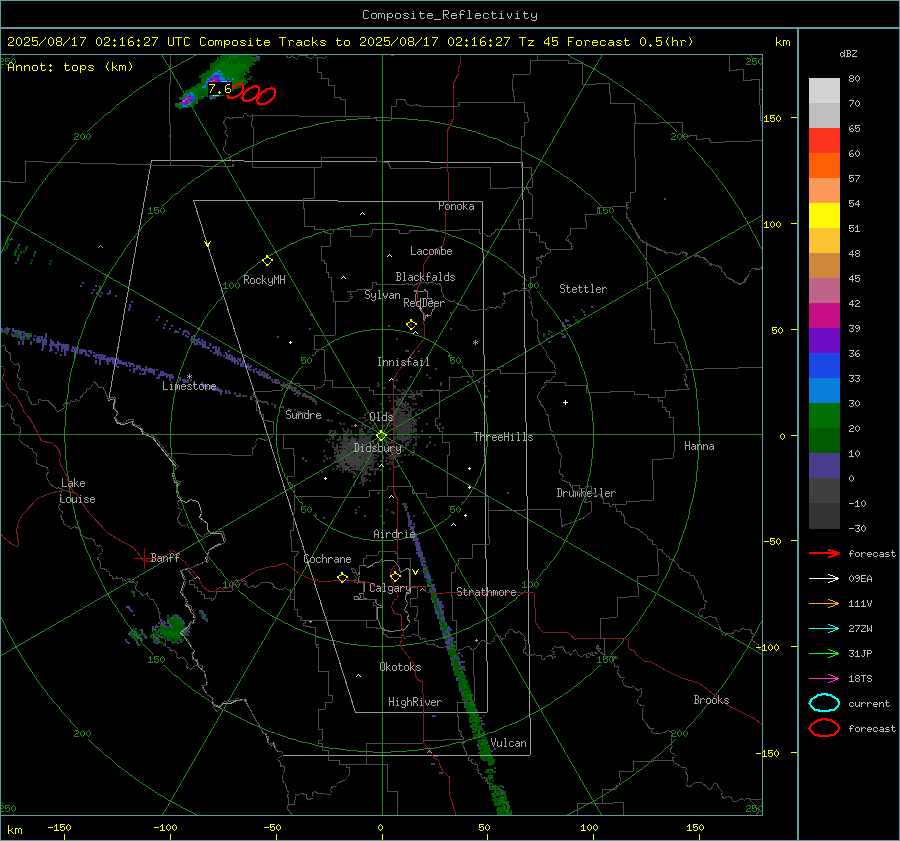Screen dimensions: 900x841
Task: Click the slate-purple swatch between 10 and 0
Action: [824, 466]
